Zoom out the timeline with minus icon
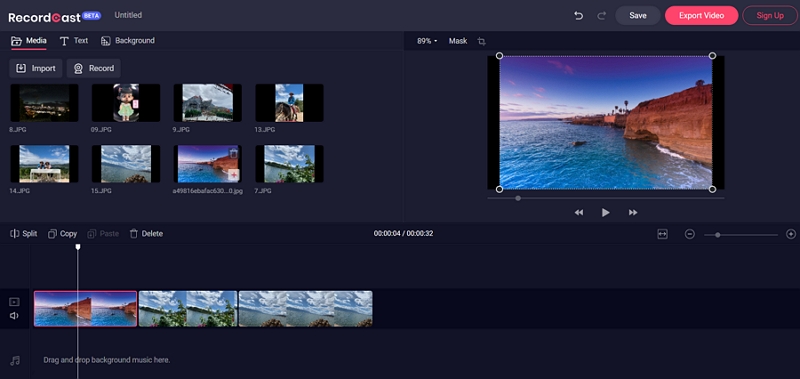The image size is (800, 379). [x=690, y=234]
